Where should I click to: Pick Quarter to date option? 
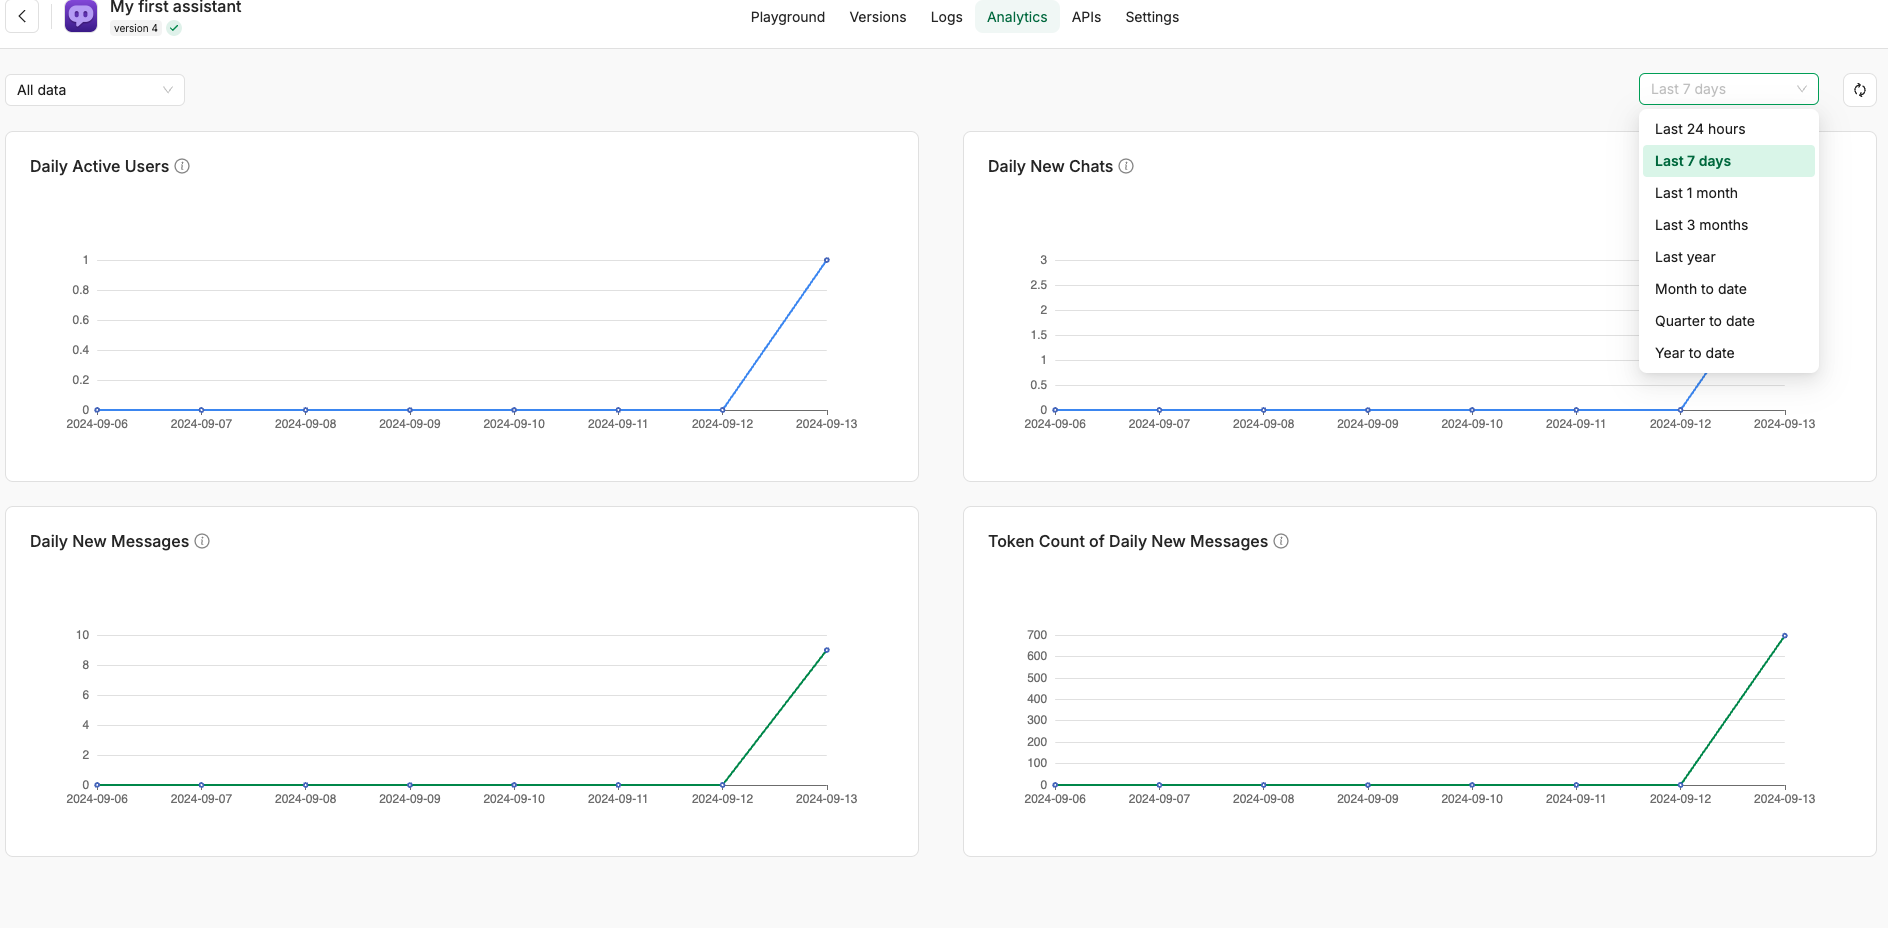point(1728,321)
